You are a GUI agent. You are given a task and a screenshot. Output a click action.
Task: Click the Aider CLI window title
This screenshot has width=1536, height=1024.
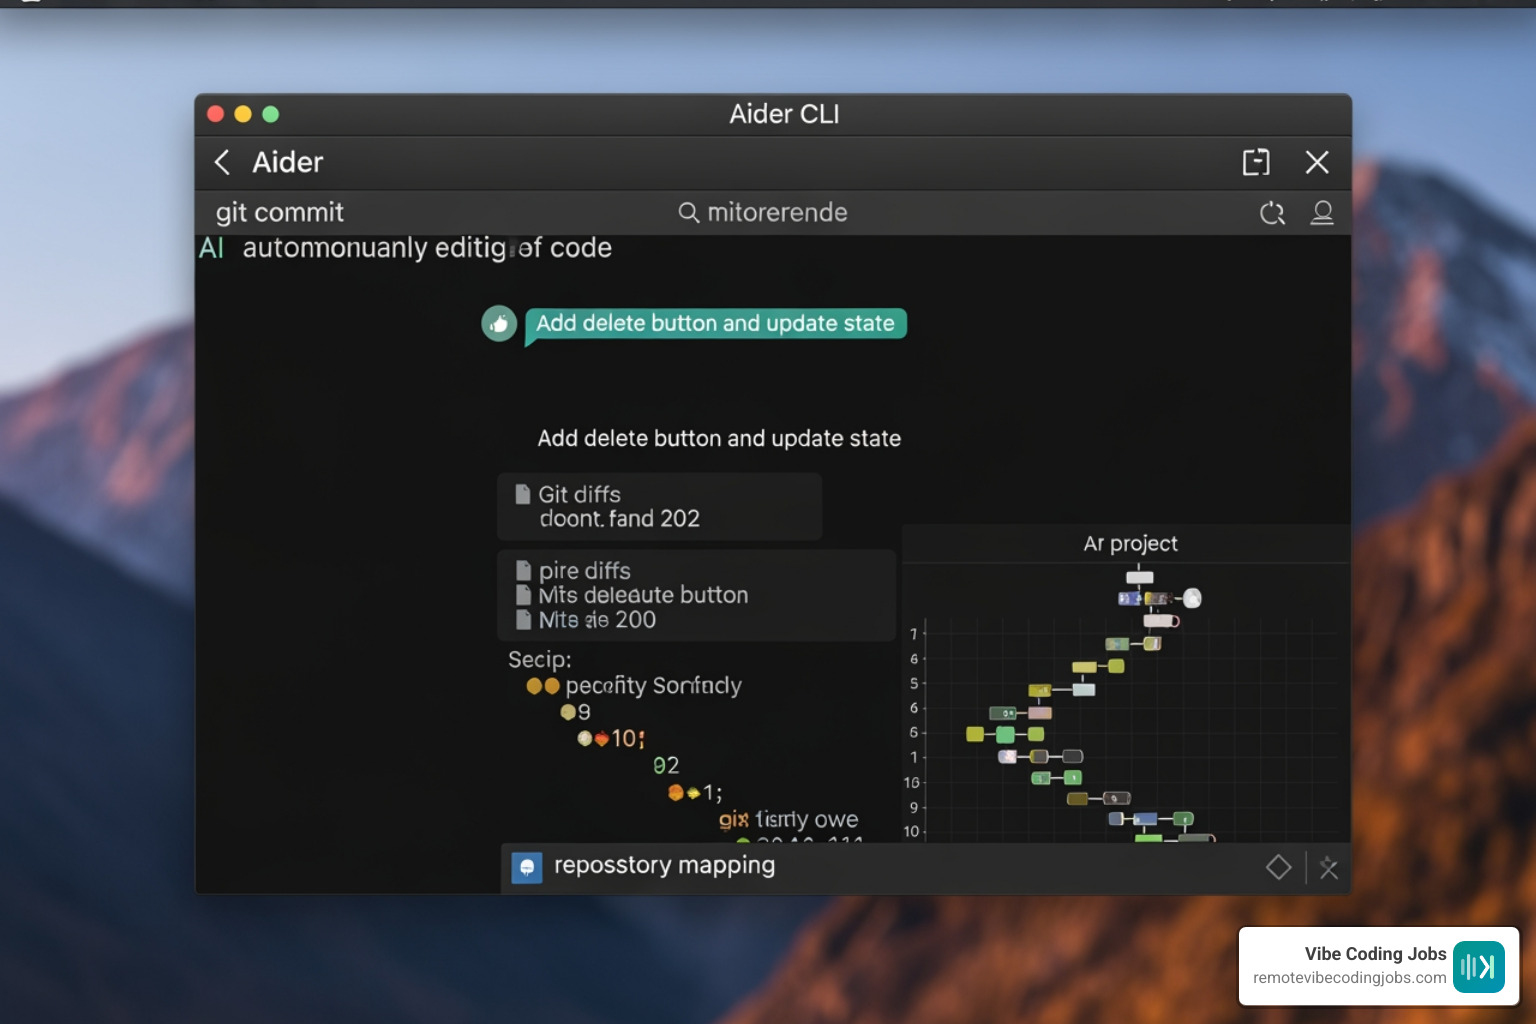pyautogui.click(x=784, y=114)
